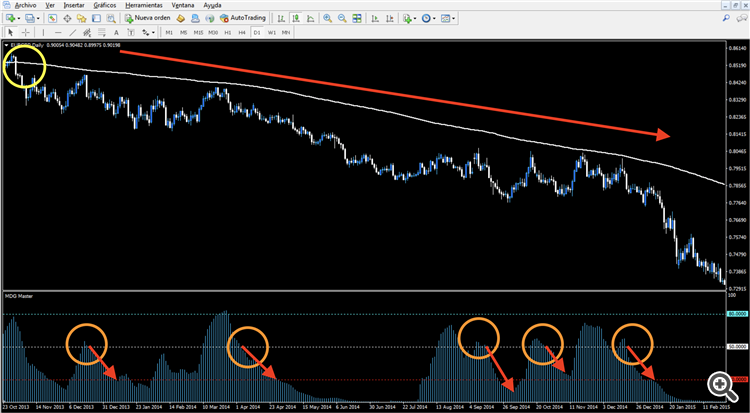Screen dimensions: 750x413
Task: Select the Vertical Line drawing tool
Action: [43, 33]
